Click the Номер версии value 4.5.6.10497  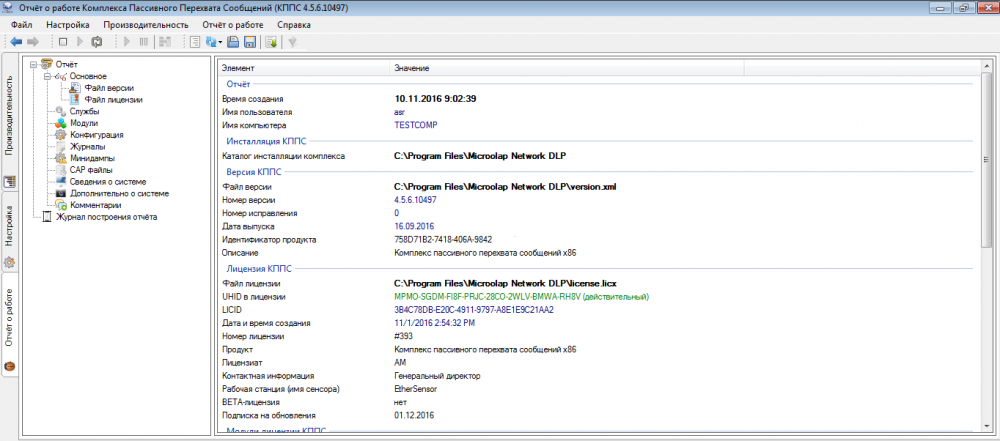[415, 200]
